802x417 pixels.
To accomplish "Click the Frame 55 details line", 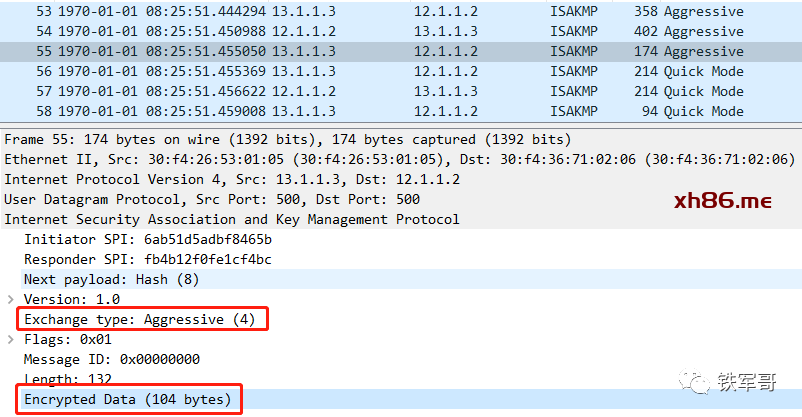I will [288, 139].
